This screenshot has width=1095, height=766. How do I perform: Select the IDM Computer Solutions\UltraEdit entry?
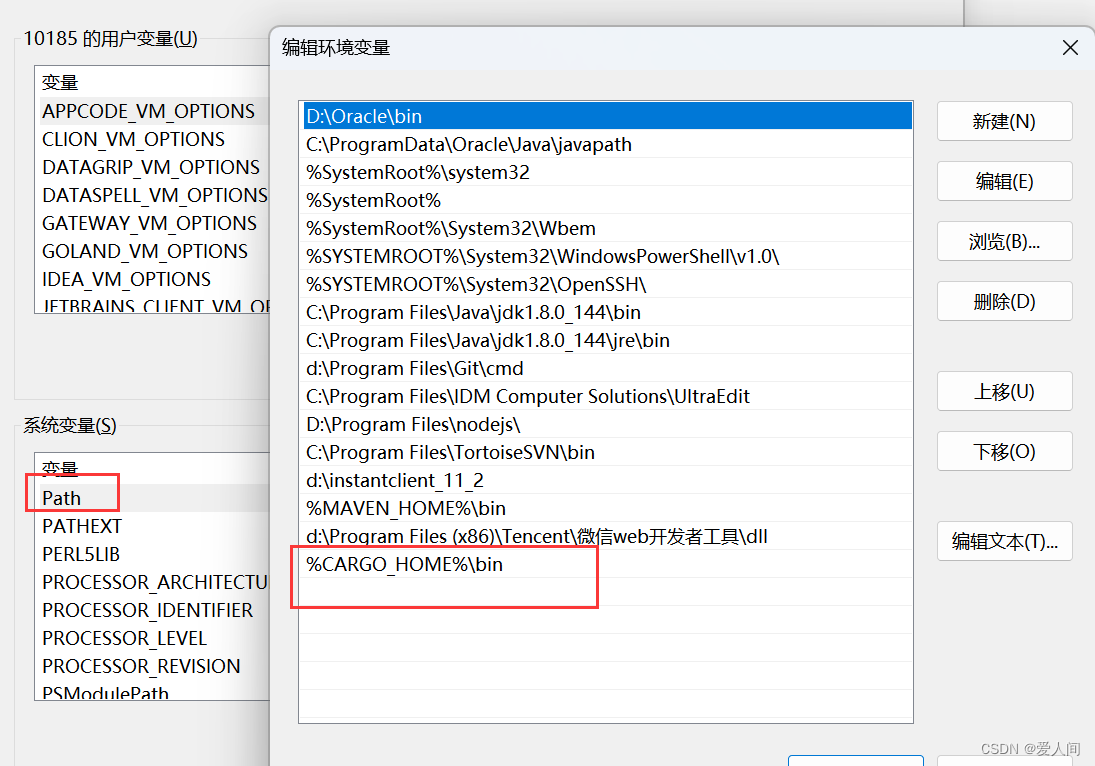pos(607,396)
